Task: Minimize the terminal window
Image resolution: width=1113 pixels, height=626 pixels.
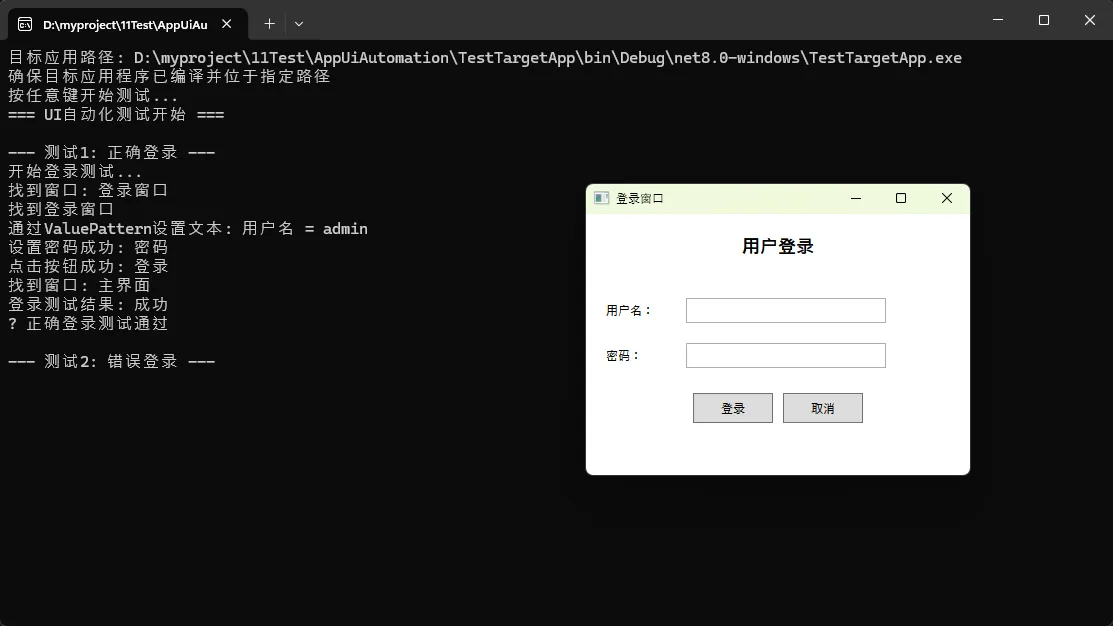Action: [998, 20]
